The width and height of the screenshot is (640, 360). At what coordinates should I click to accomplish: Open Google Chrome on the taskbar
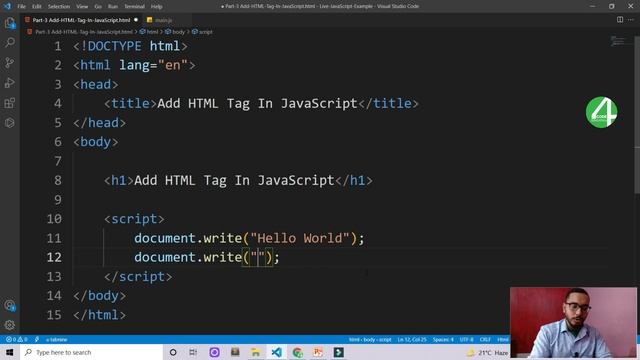pyautogui.click(x=297, y=352)
